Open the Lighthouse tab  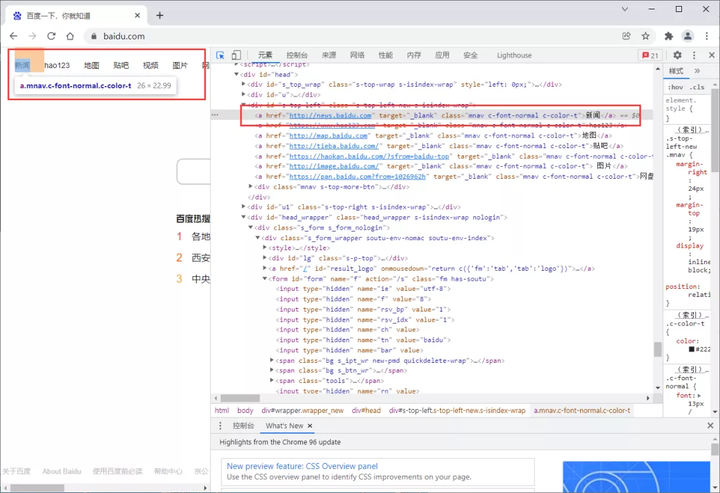tap(514, 55)
